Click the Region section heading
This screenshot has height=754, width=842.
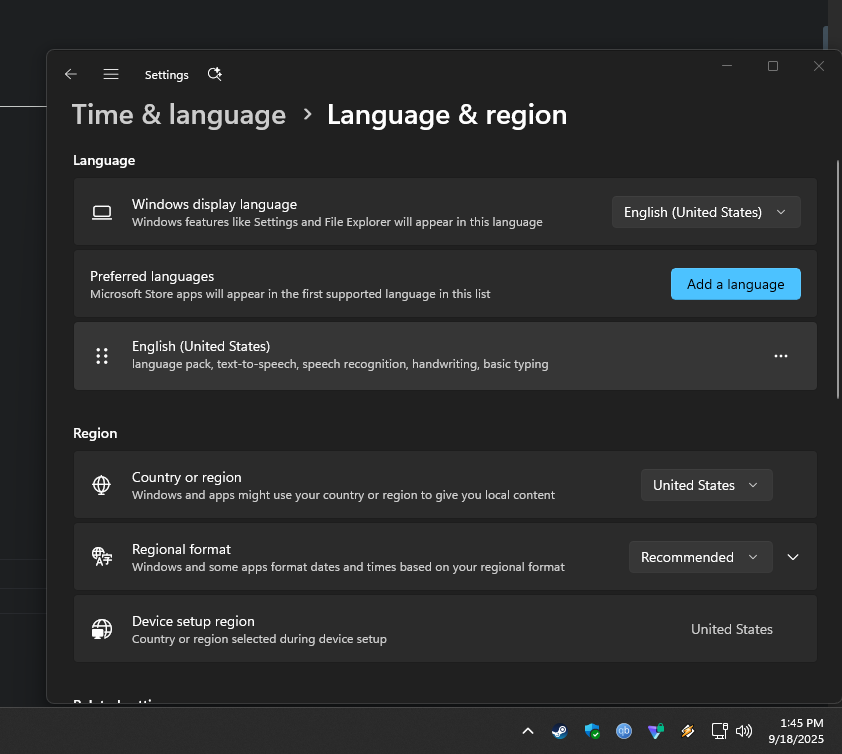[95, 433]
